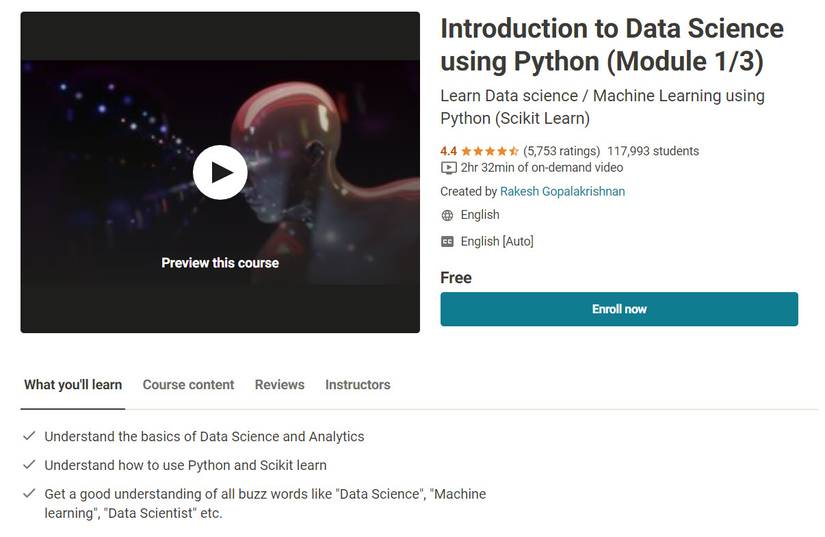The image size is (825, 537).
Task: Play the course preview video
Action: [x=220, y=172]
